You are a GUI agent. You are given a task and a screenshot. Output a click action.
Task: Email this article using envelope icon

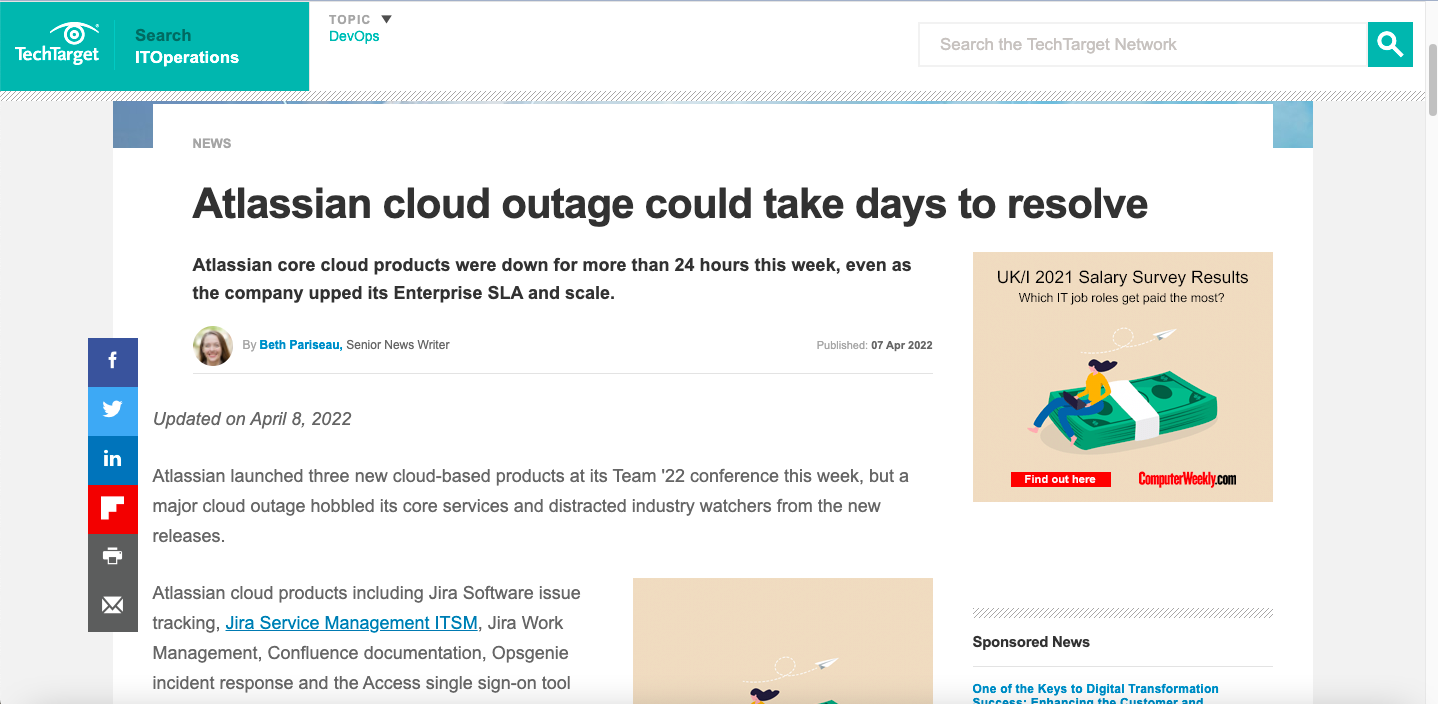112,605
